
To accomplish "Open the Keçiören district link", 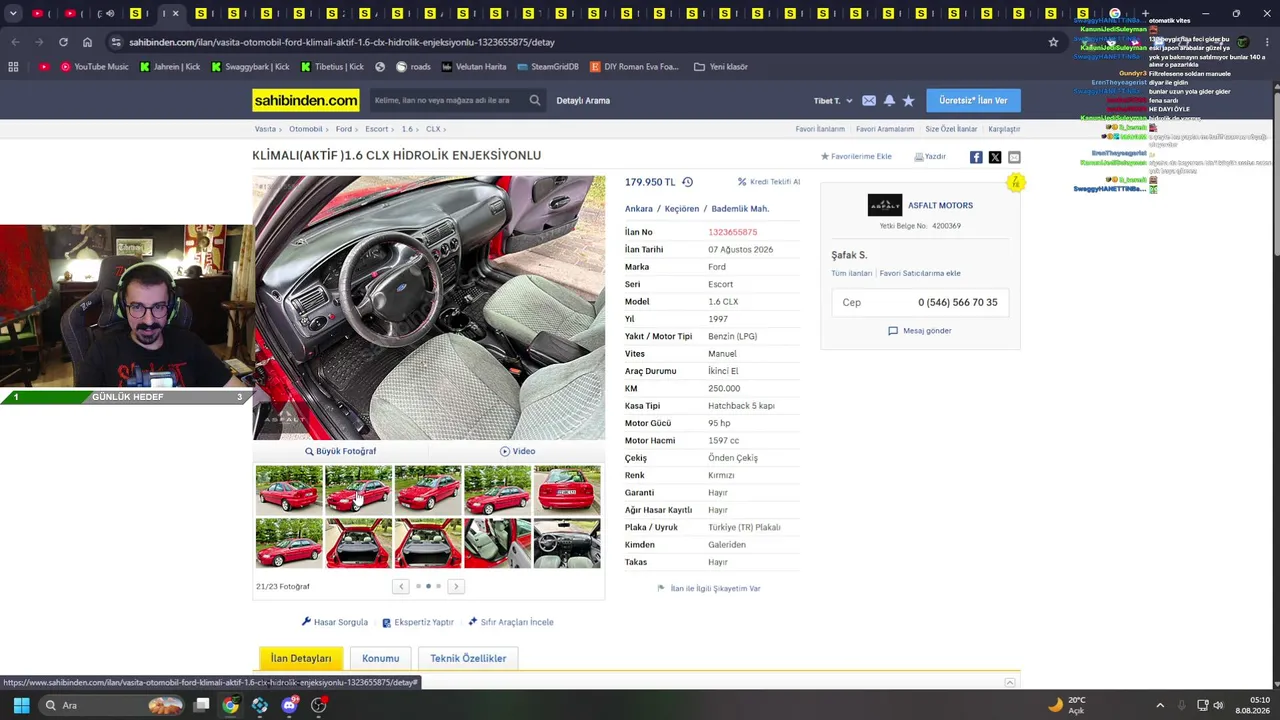I will [x=682, y=209].
